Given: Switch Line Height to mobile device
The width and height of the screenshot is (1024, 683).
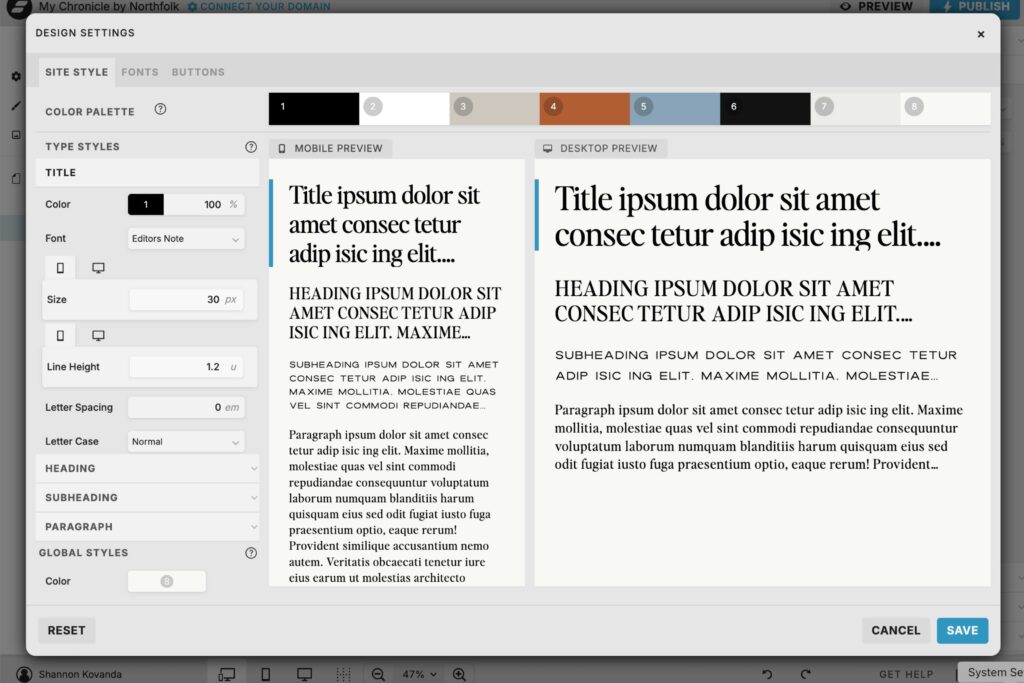Looking at the screenshot, I should tap(60, 335).
